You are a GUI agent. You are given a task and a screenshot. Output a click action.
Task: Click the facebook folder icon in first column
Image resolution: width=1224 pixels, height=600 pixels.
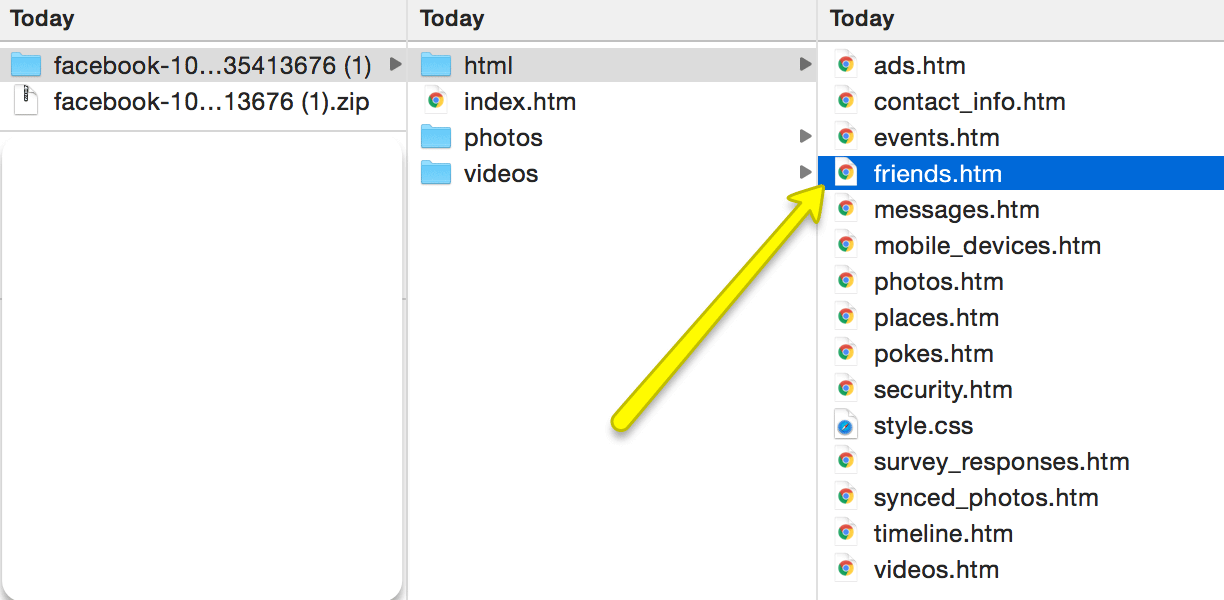click(26, 66)
